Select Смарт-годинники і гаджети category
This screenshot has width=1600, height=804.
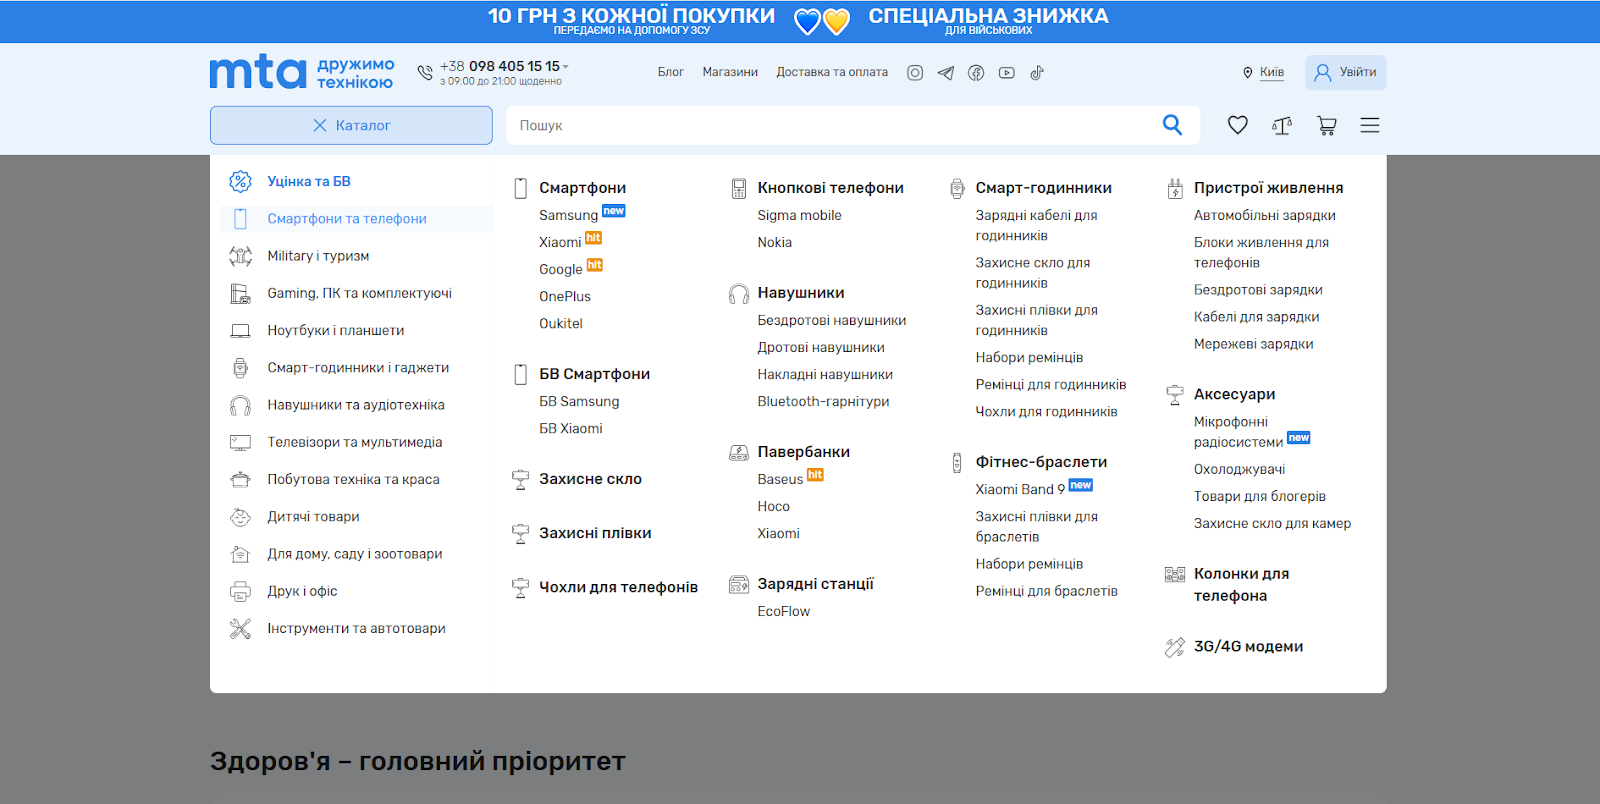356,368
